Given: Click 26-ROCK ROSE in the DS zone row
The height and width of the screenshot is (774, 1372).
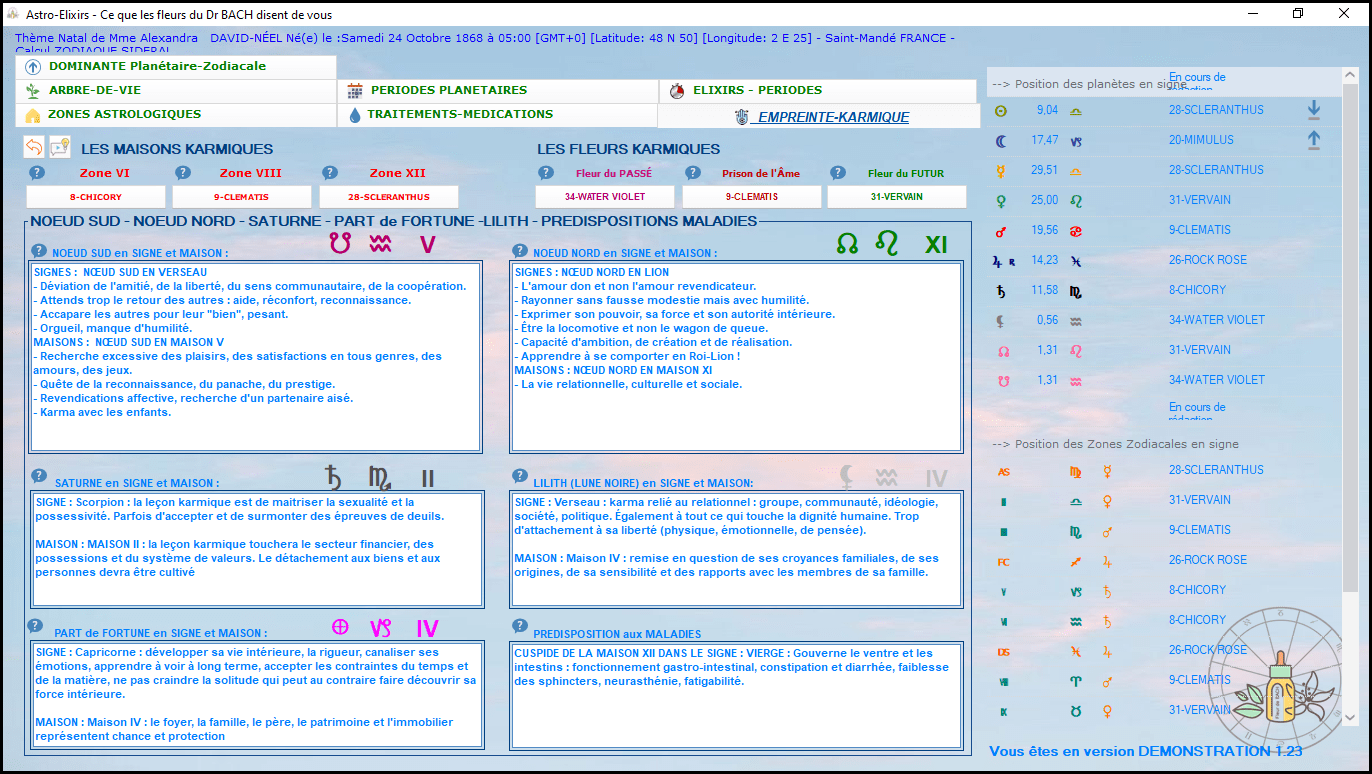Looking at the screenshot, I should (1208, 650).
